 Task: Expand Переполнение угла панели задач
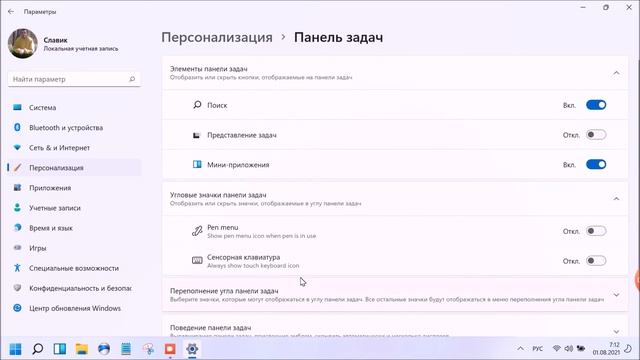coord(616,295)
